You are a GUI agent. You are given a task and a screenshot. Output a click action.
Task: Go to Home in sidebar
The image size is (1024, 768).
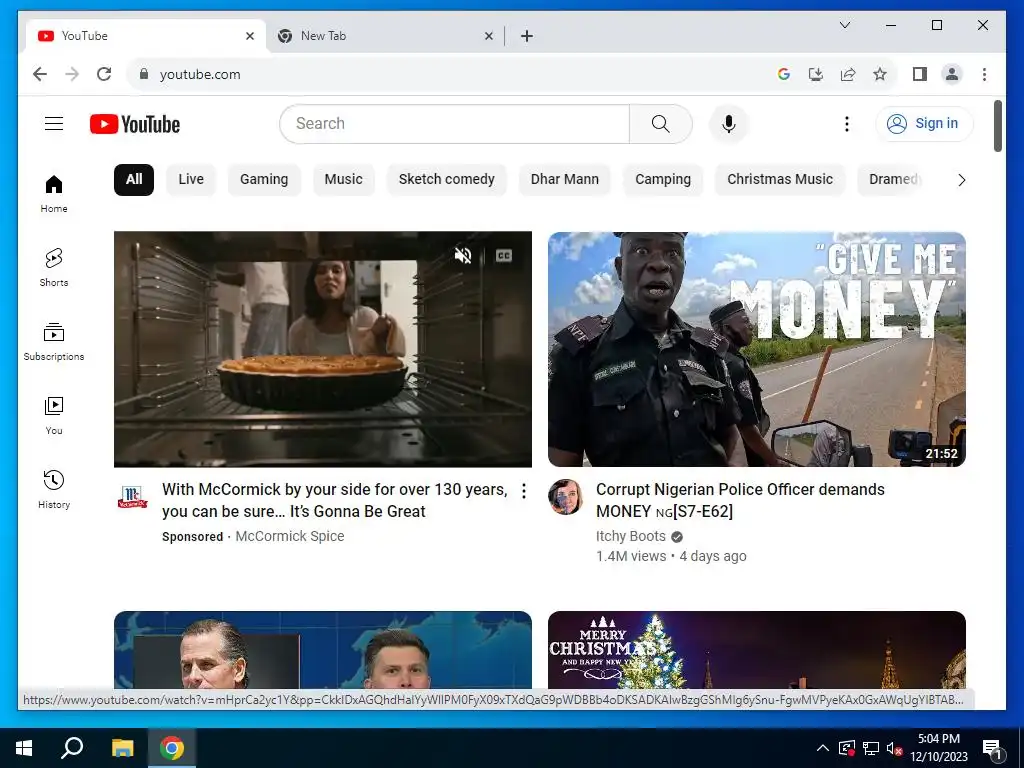(x=54, y=194)
